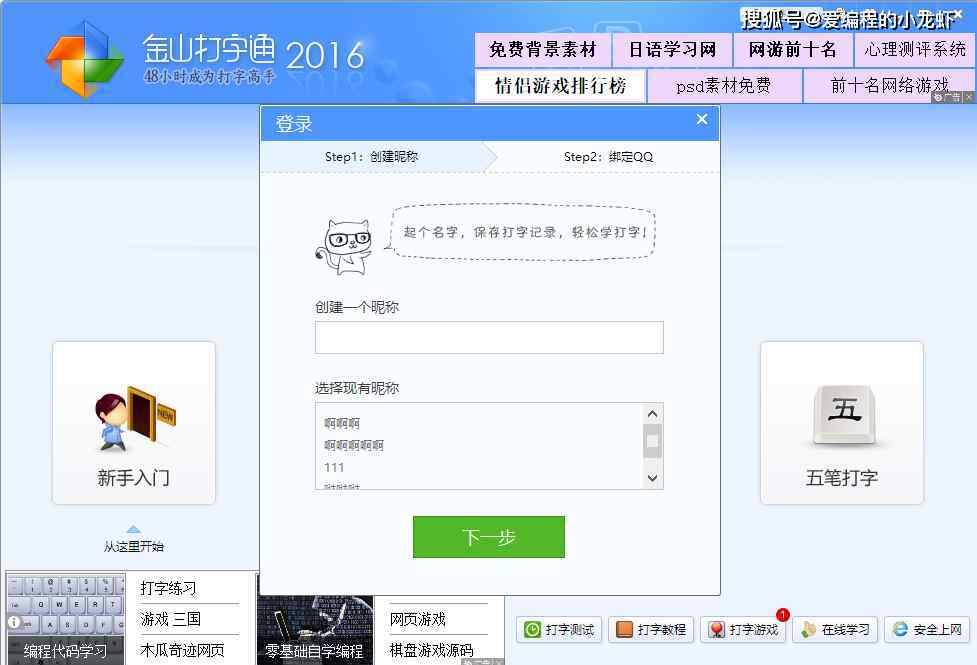
Task: Click the 安全上网 browser icon
Action: click(x=900, y=629)
